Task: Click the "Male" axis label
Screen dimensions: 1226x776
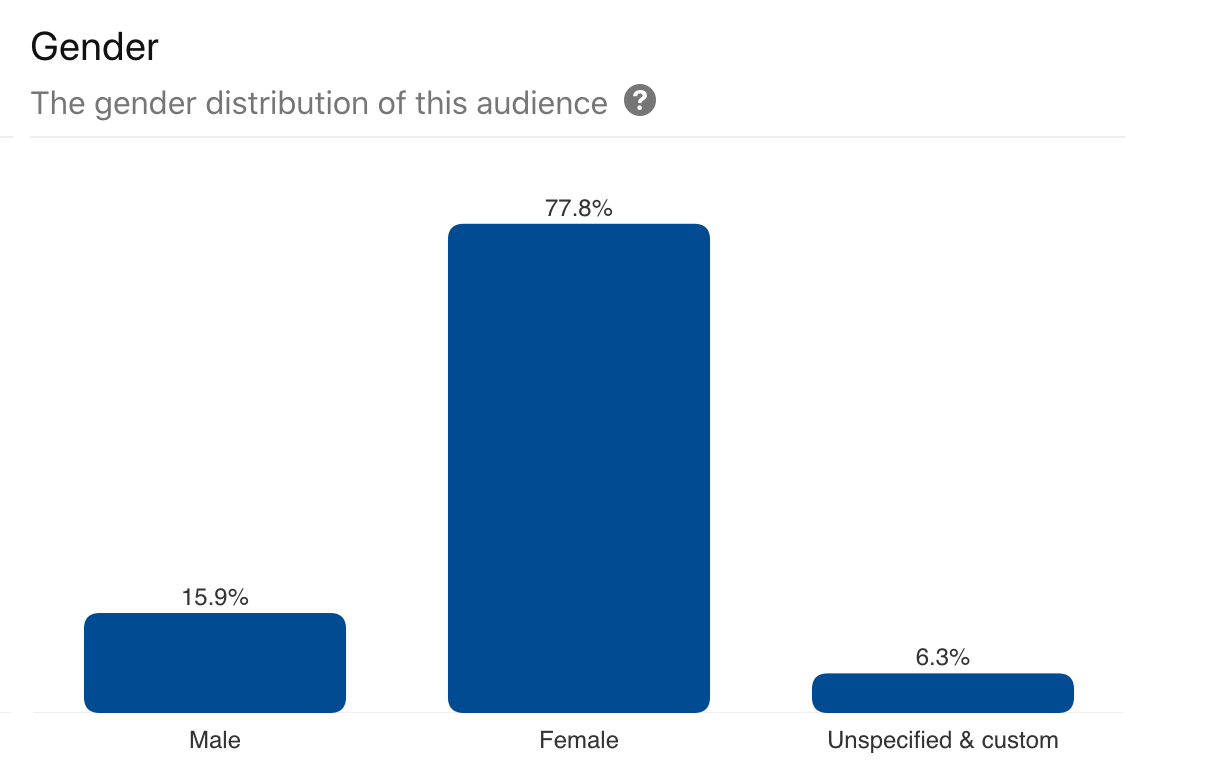Action: 215,741
